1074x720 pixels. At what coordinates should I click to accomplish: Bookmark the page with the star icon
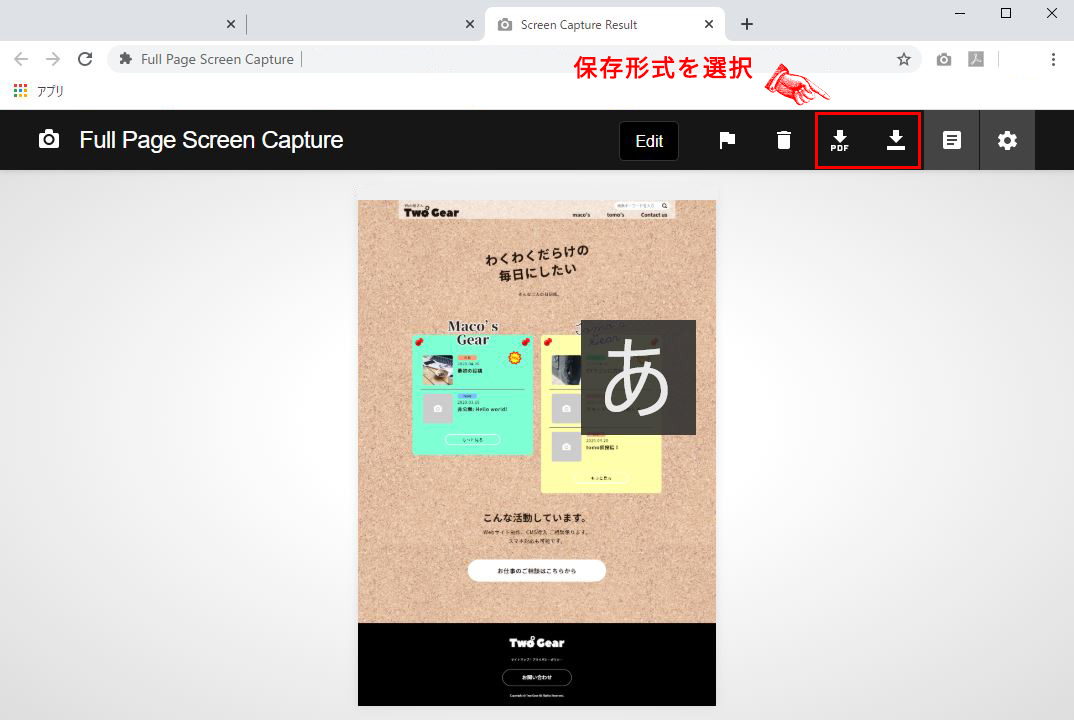click(904, 59)
